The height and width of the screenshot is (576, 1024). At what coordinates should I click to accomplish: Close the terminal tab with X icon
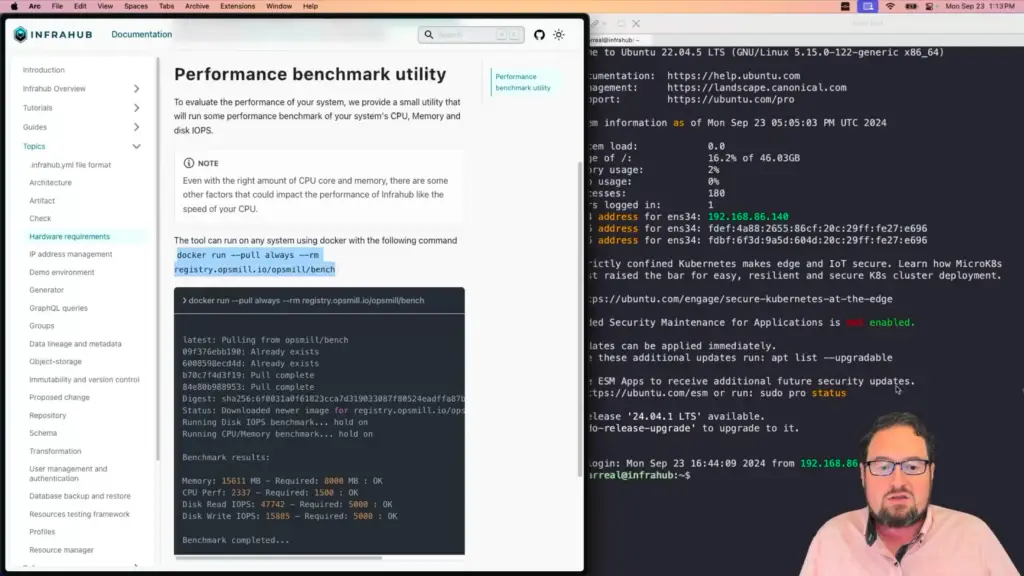point(636,24)
